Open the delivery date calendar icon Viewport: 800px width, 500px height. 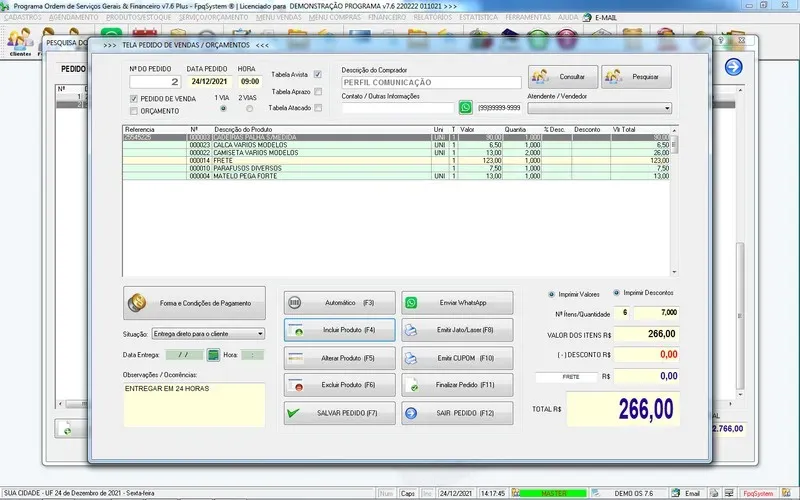pyautogui.click(x=213, y=355)
